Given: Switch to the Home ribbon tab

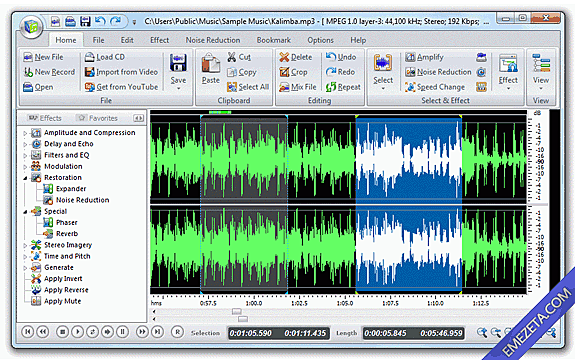Looking at the screenshot, I should (66, 40).
